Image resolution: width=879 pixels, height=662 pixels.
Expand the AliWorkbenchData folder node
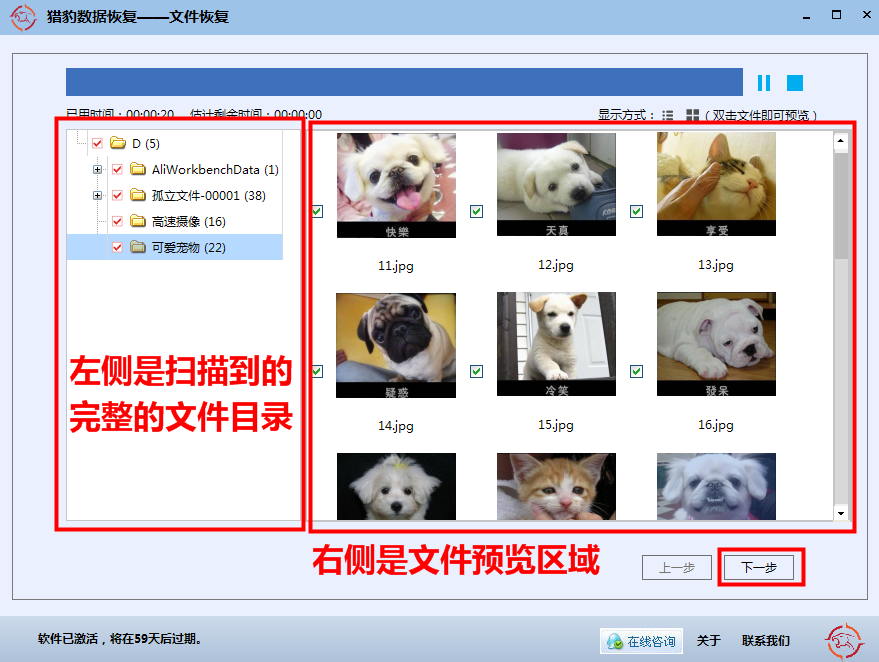tap(97, 171)
